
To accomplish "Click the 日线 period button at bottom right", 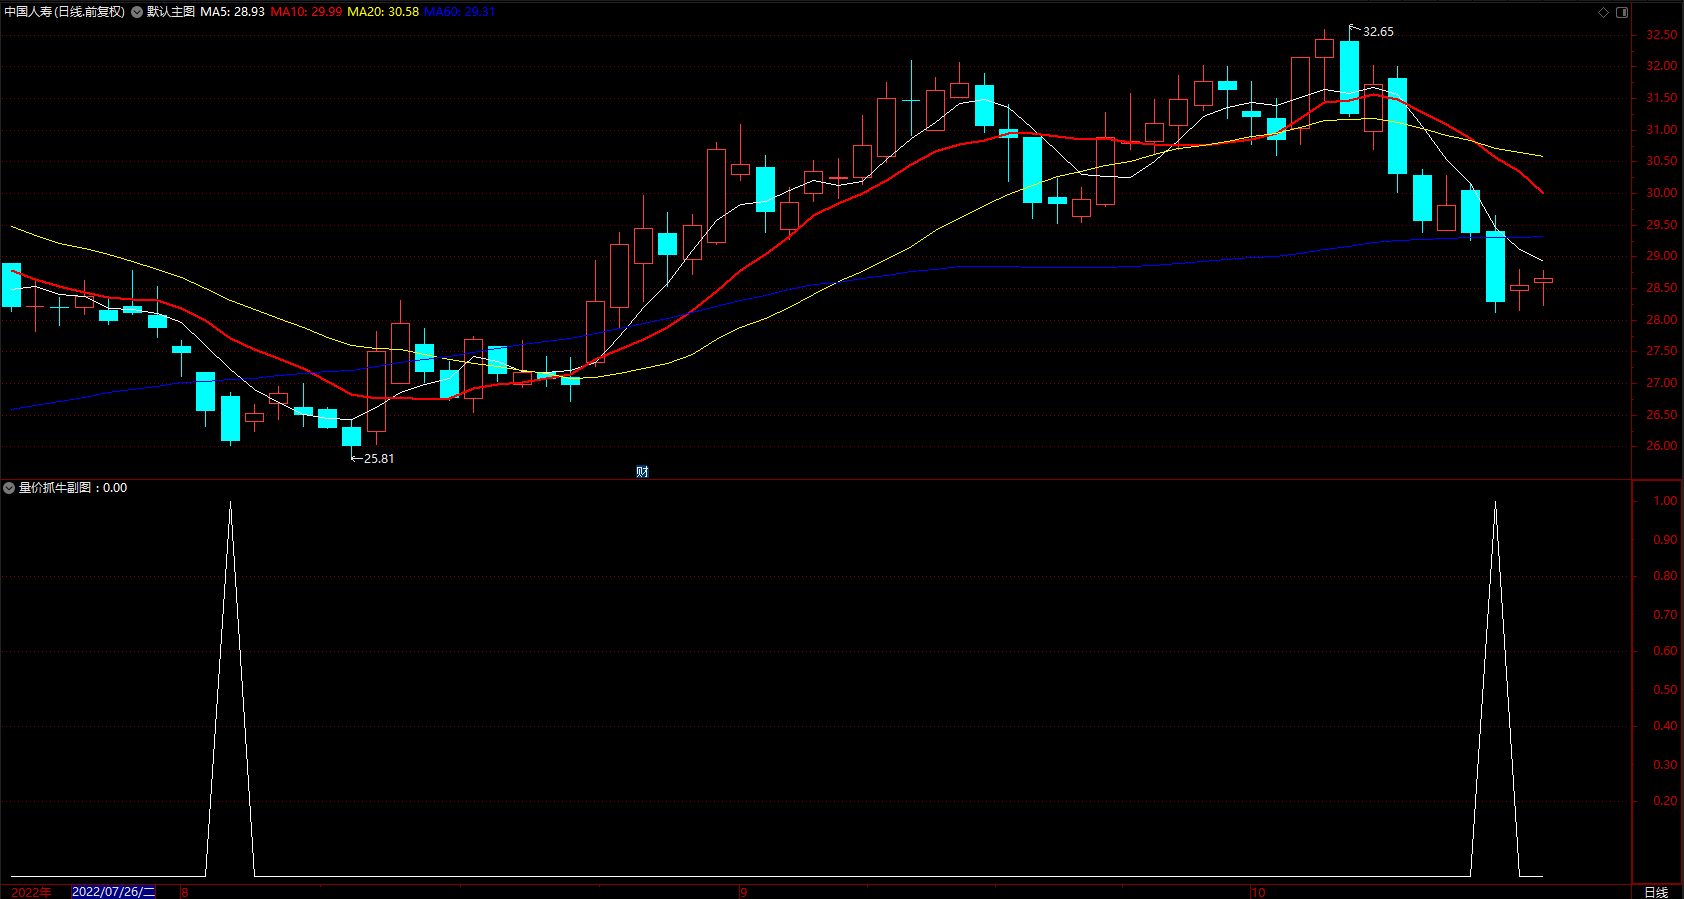I will pyautogui.click(x=1657, y=892).
